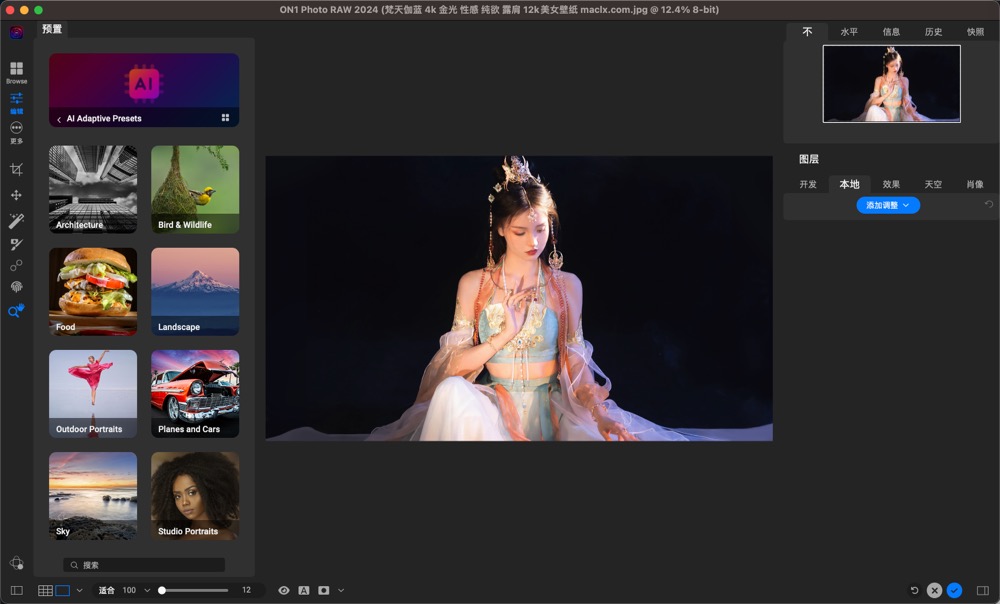Switch to the 历史 (History) tab

click(x=933, y=32)
